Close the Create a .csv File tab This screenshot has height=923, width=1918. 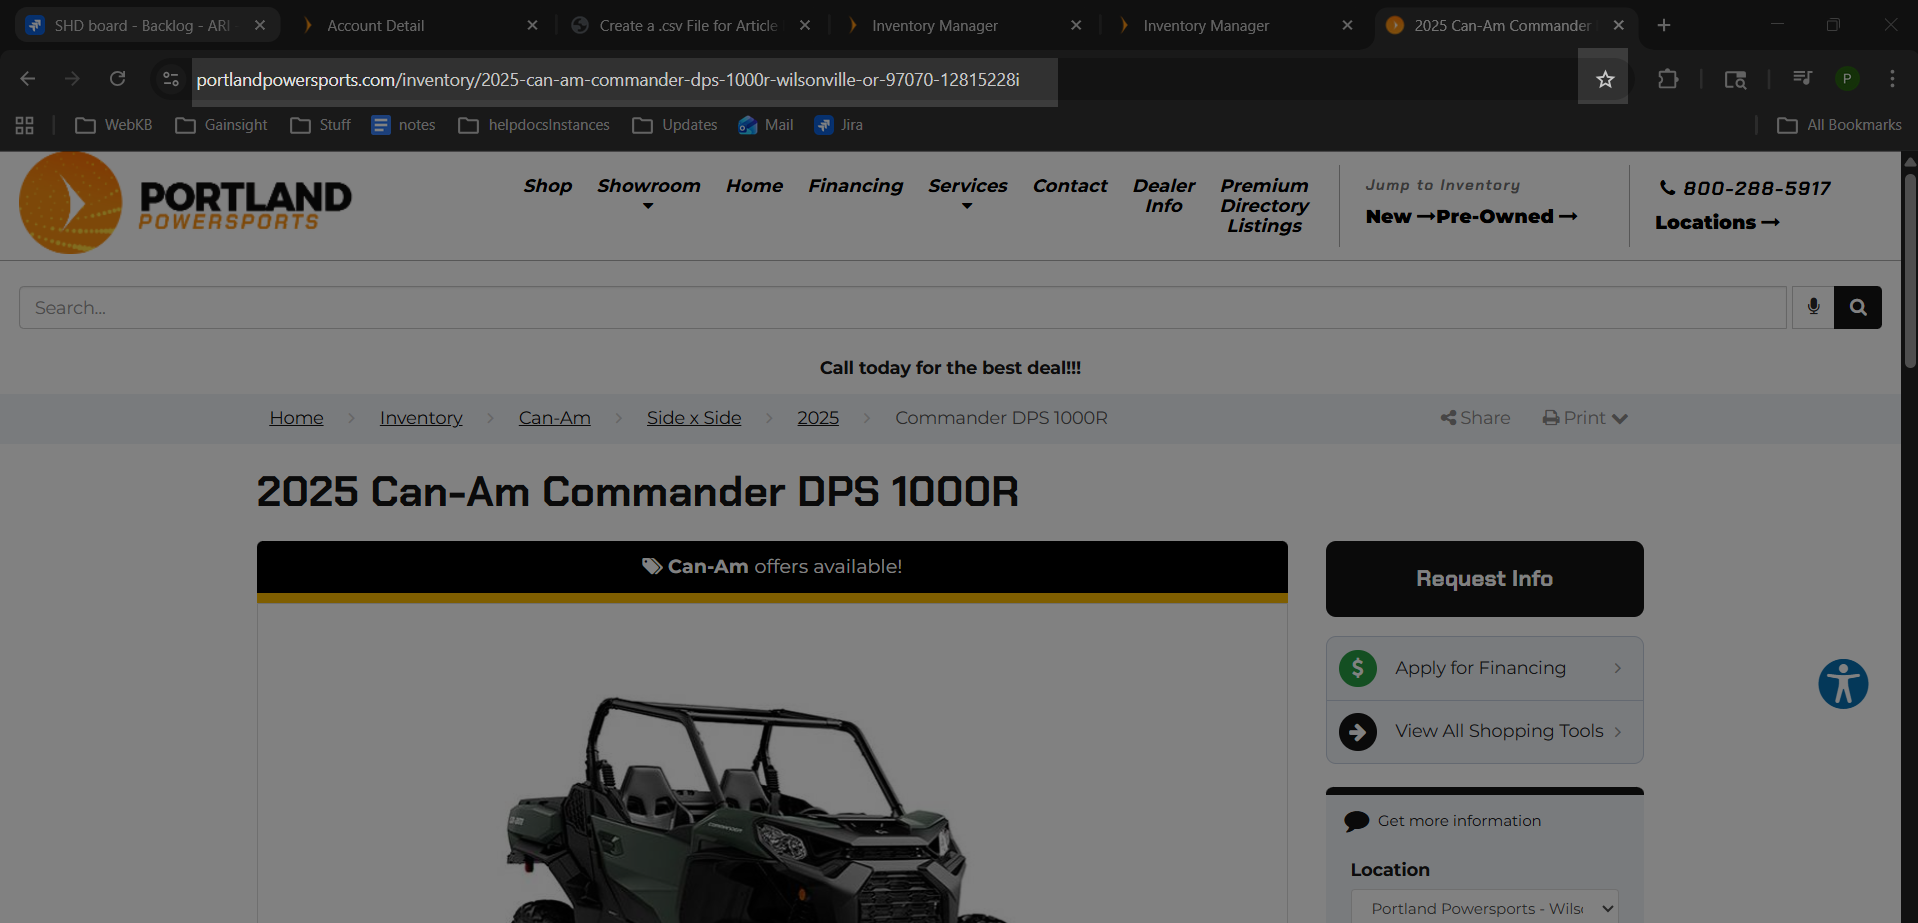805,25
